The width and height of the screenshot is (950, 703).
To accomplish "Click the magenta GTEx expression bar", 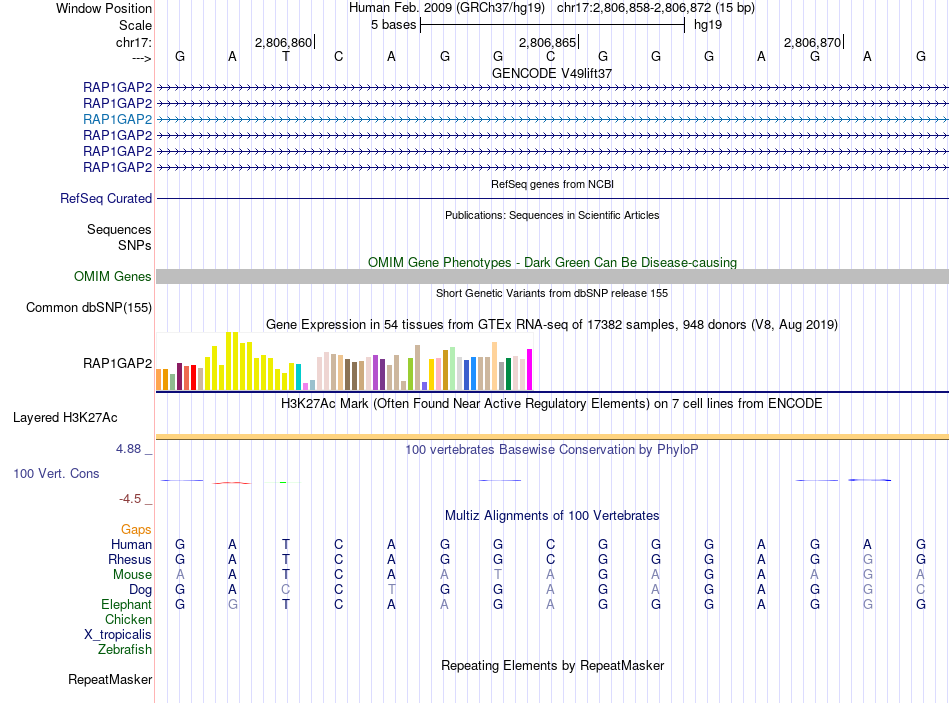I will coord(530,369).
